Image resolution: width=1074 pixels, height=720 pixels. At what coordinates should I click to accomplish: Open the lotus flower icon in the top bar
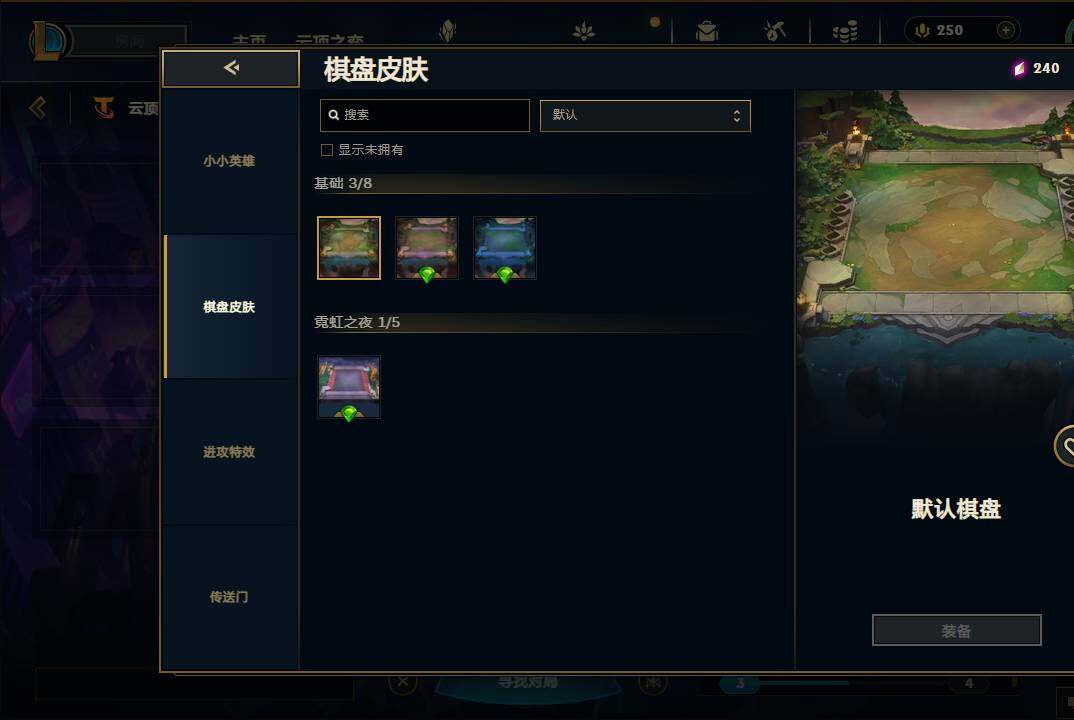click(584, 31)
